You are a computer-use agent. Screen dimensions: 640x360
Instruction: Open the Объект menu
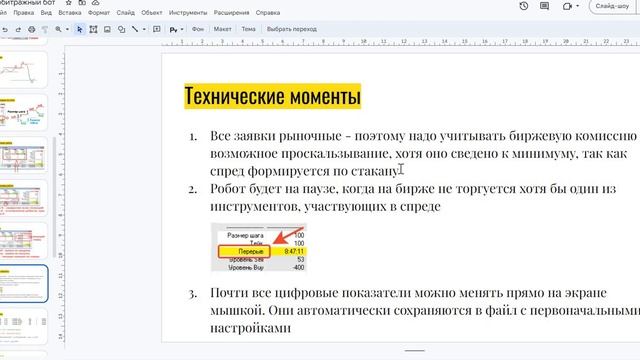152,13
